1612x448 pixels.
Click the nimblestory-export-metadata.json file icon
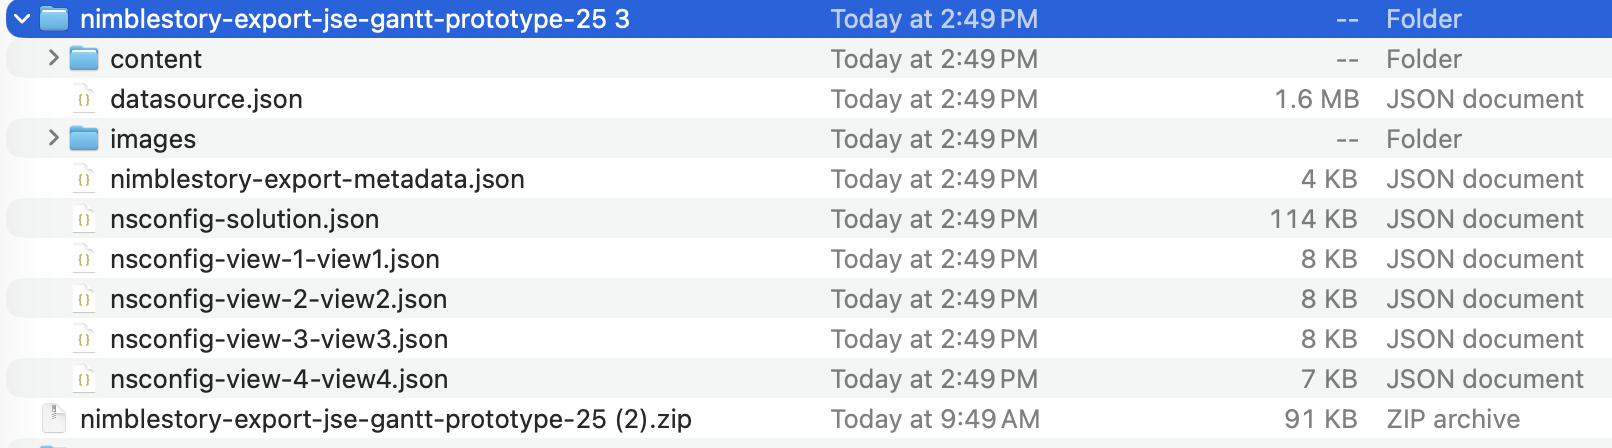[x=84, y=179]
